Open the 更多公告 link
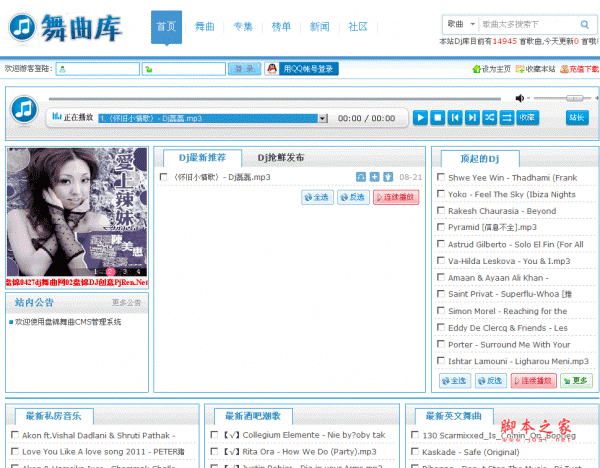 pos(127,303)
